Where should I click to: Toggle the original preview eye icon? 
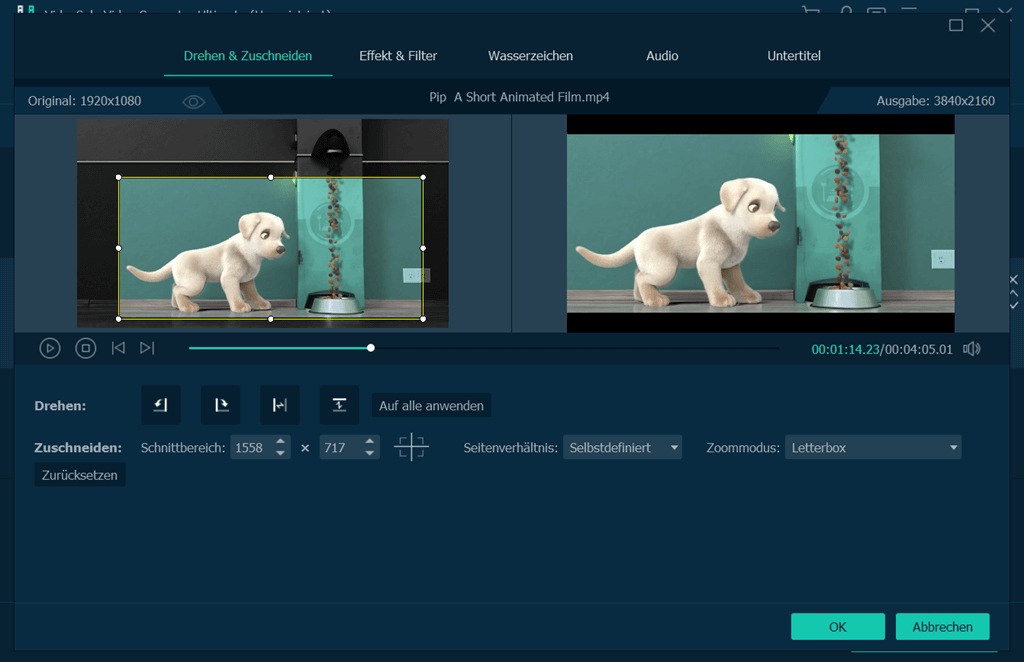pos(193,102)
